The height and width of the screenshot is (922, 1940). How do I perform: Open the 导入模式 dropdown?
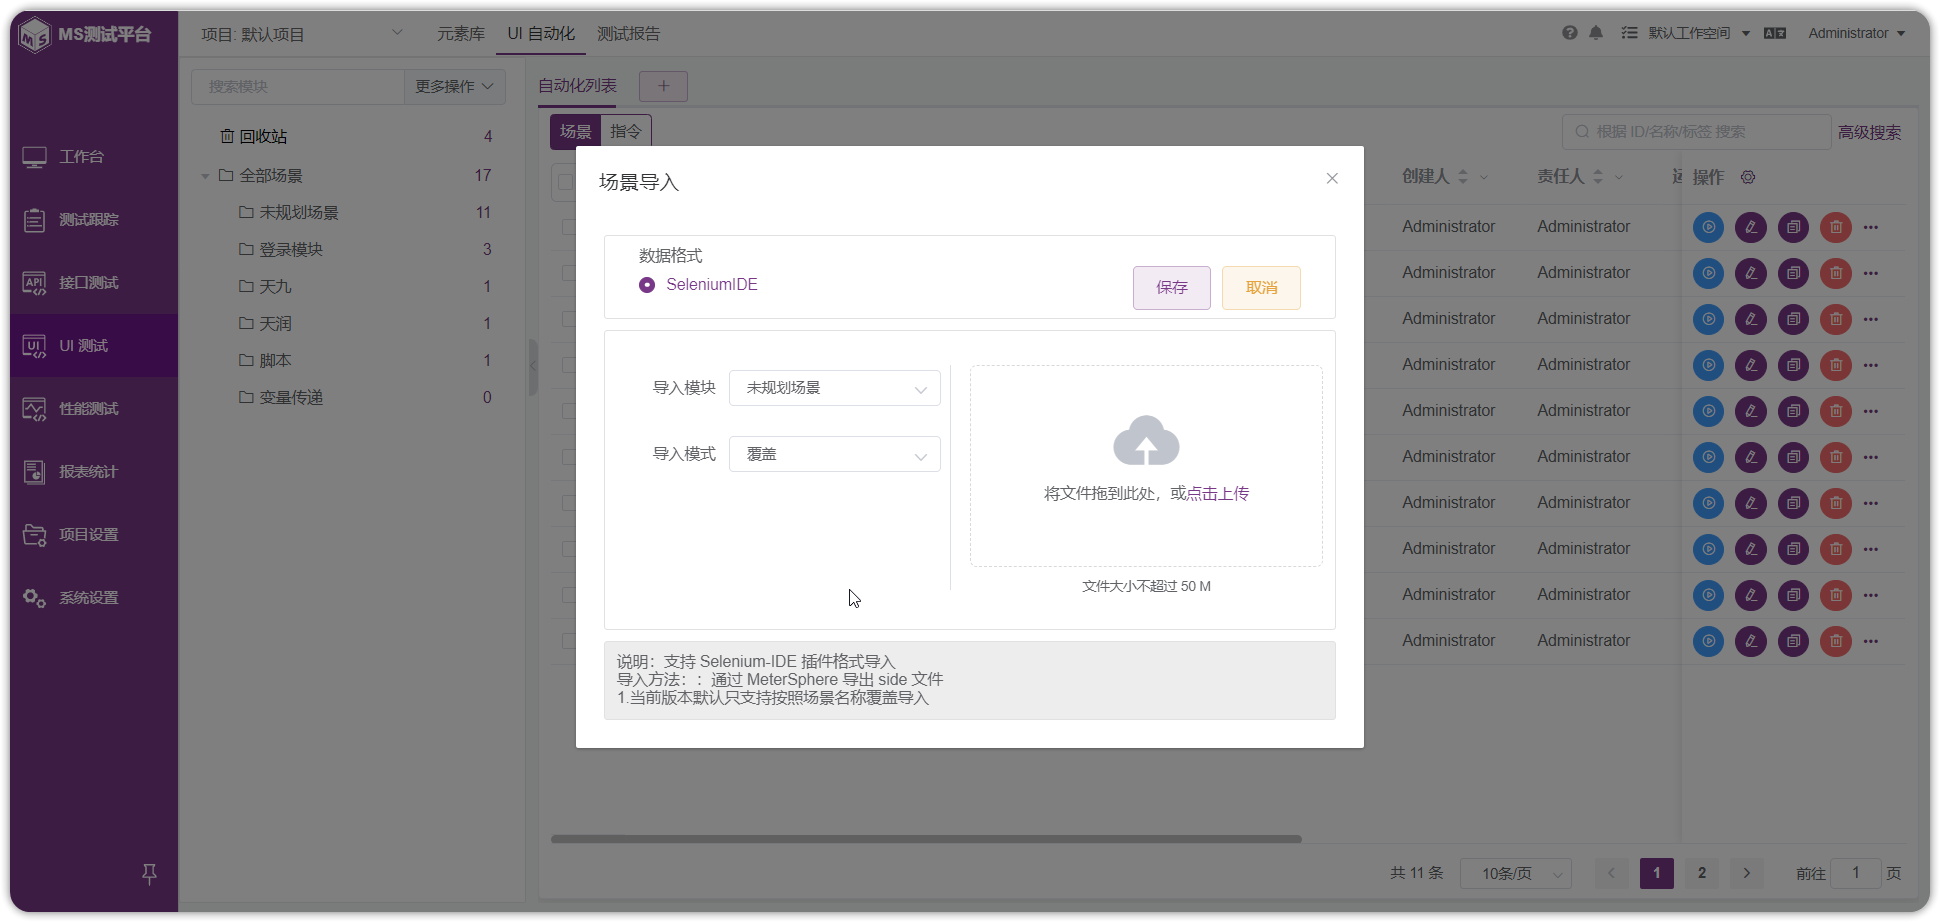point(835,454)
